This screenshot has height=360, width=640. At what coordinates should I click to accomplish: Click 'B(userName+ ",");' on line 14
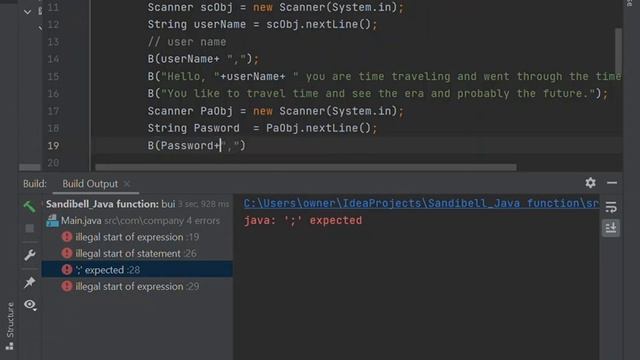(x=203, y=59)
